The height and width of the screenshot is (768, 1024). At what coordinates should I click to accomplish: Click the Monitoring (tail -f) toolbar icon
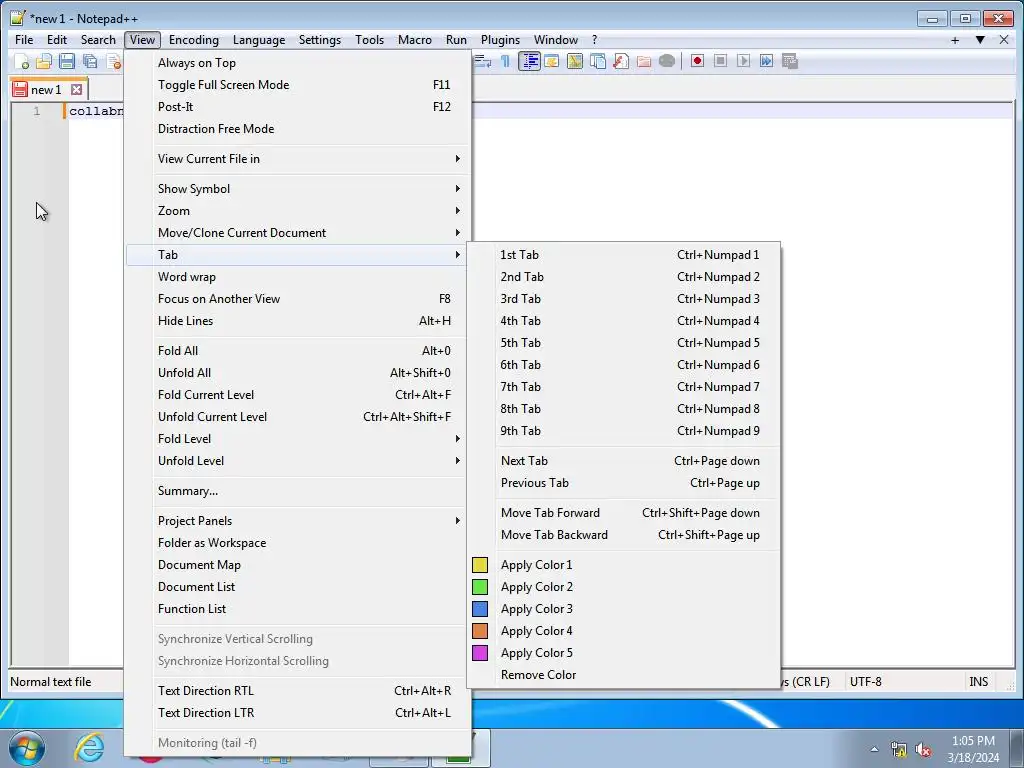[x=667, y=61]
